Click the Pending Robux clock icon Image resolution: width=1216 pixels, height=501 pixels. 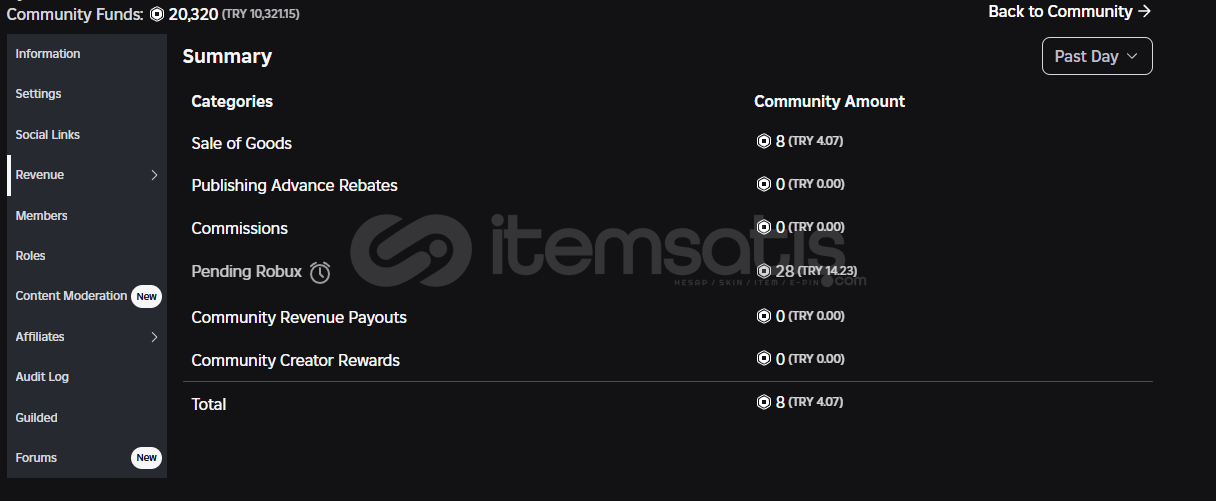(x=320, y=272)
